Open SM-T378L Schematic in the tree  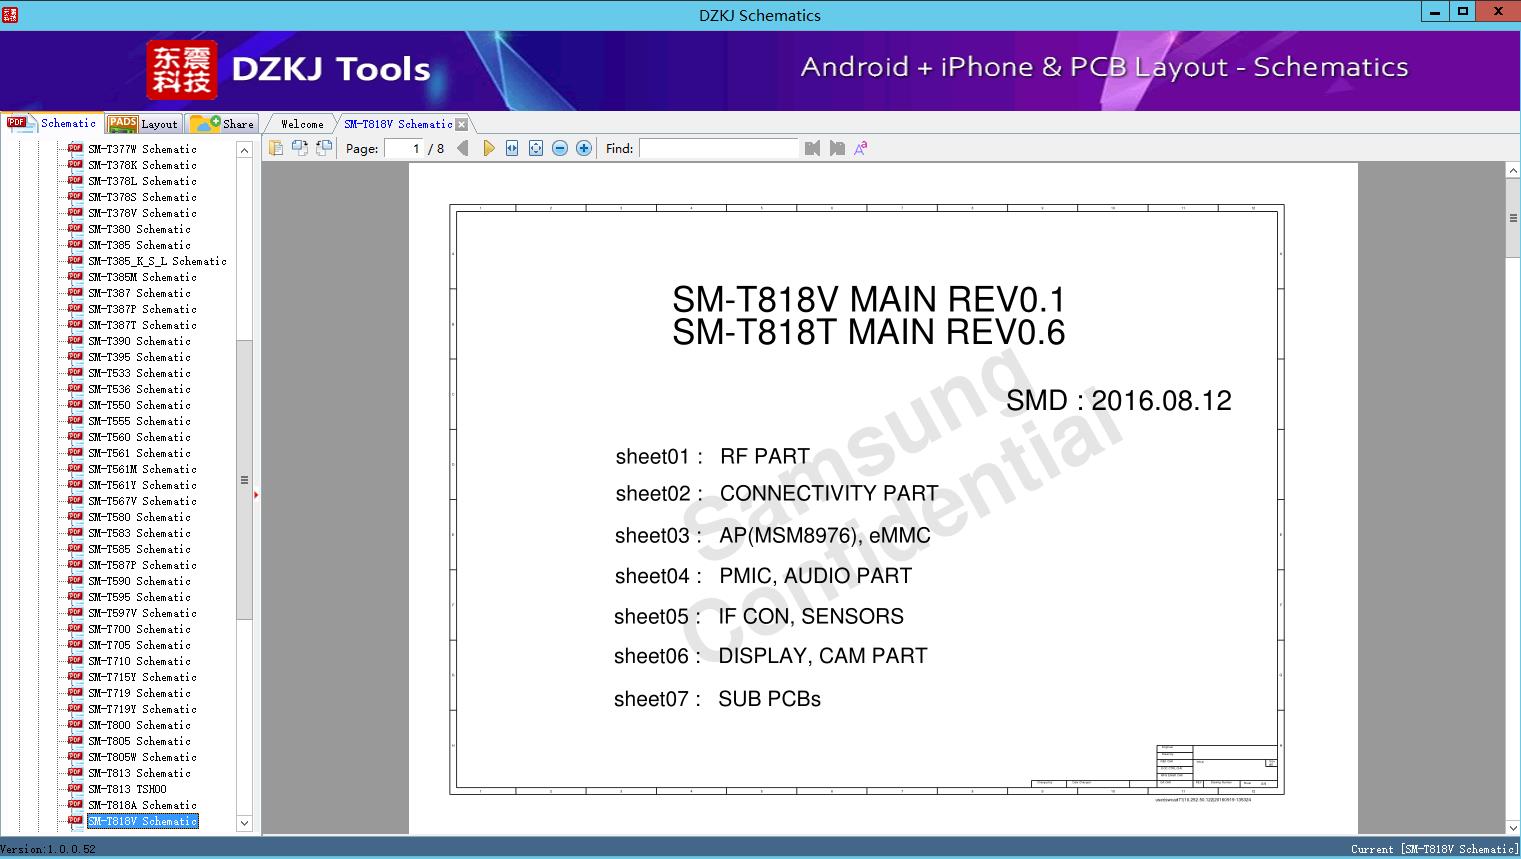pos(142,181)
